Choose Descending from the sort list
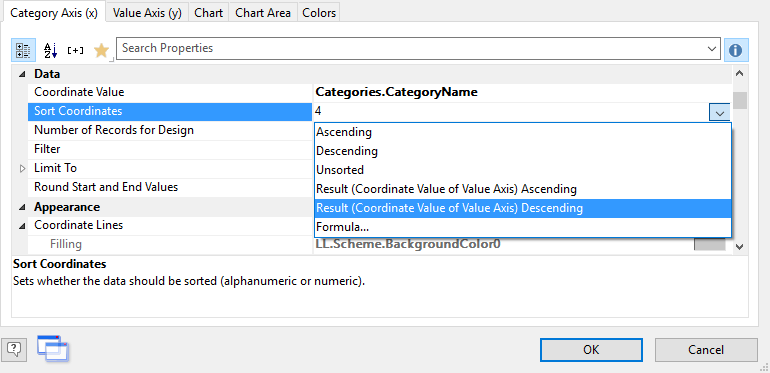Image resolution: width=770 pixels, height=373 pixels. [x=522, y=151]
